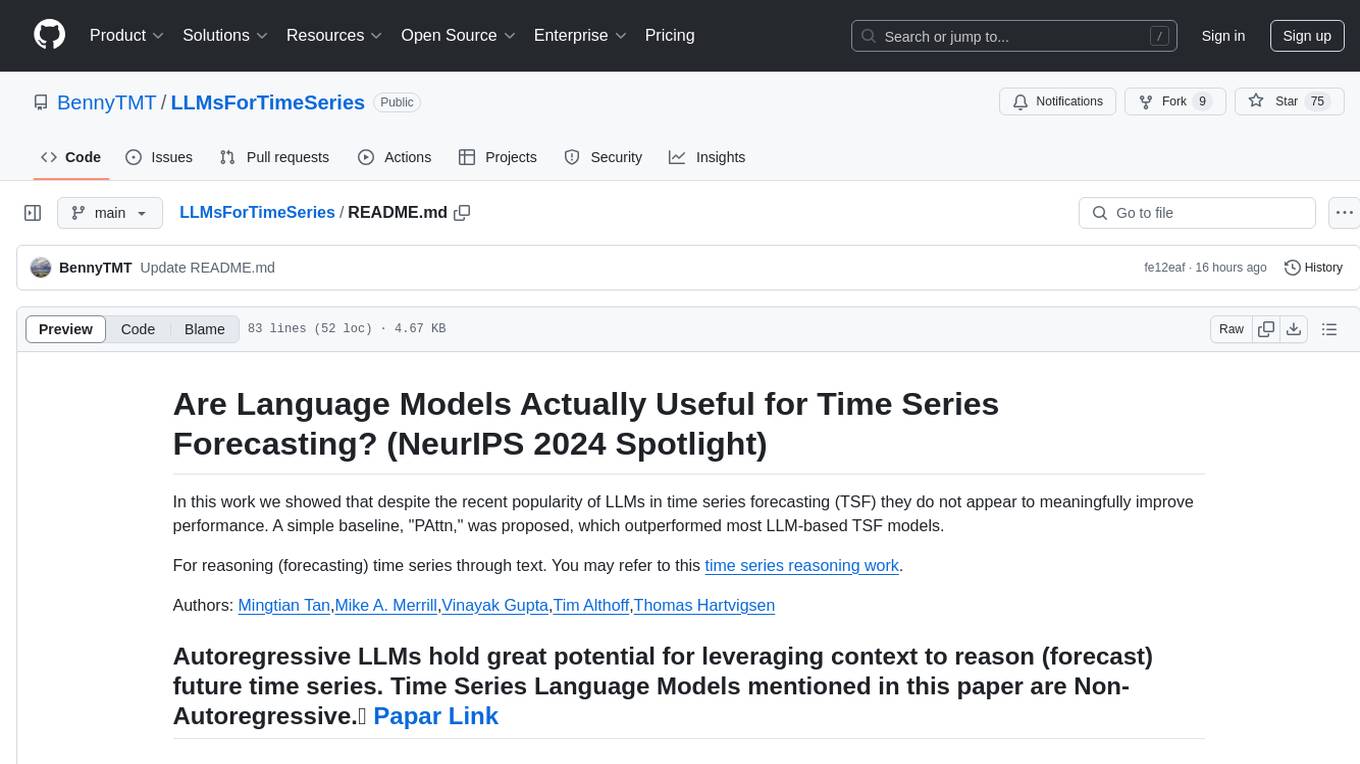The width and height of the screenshot is (1360, 764).
Task: Open the Raw file view
Action: [1232, 329]
